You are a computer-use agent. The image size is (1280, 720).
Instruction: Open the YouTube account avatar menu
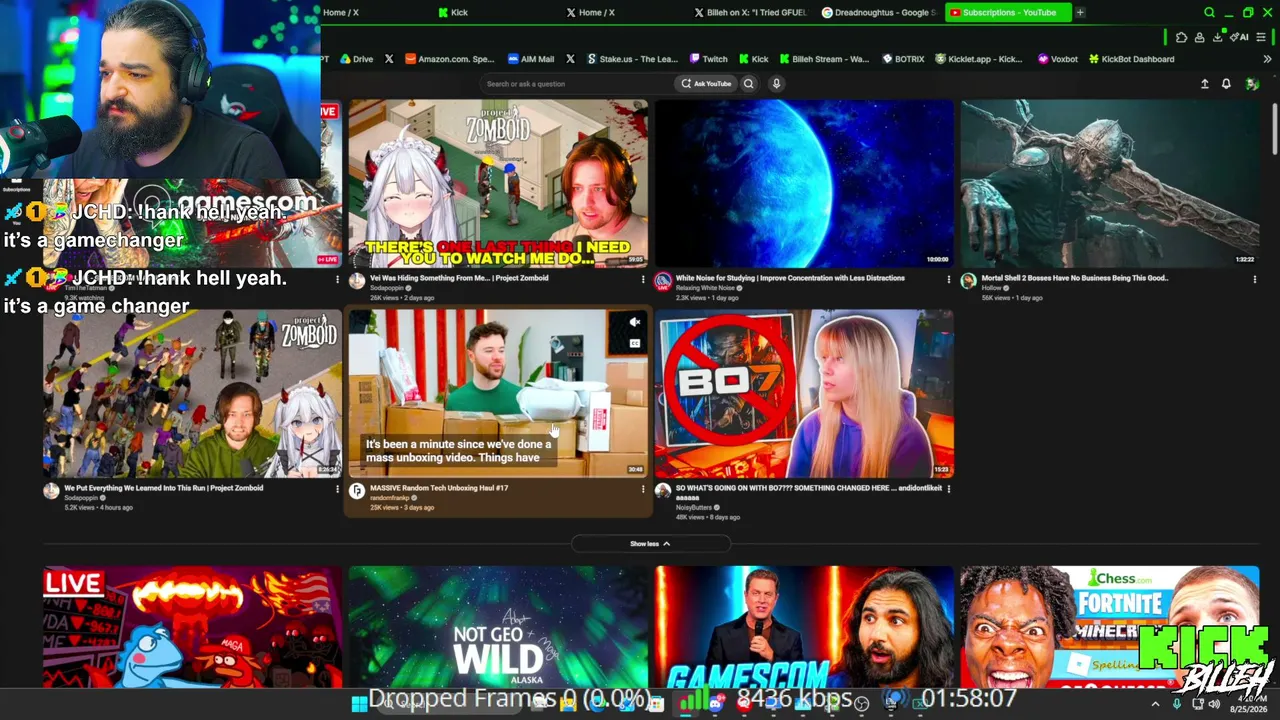1252,84
